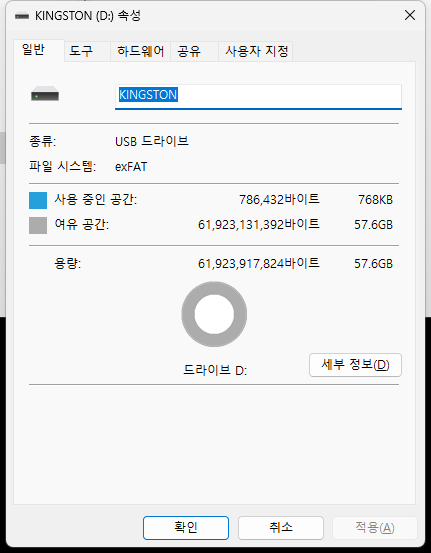Click the '사용 중인 공간:' label
The image size is (431, 553).
(x=95, y=200)
